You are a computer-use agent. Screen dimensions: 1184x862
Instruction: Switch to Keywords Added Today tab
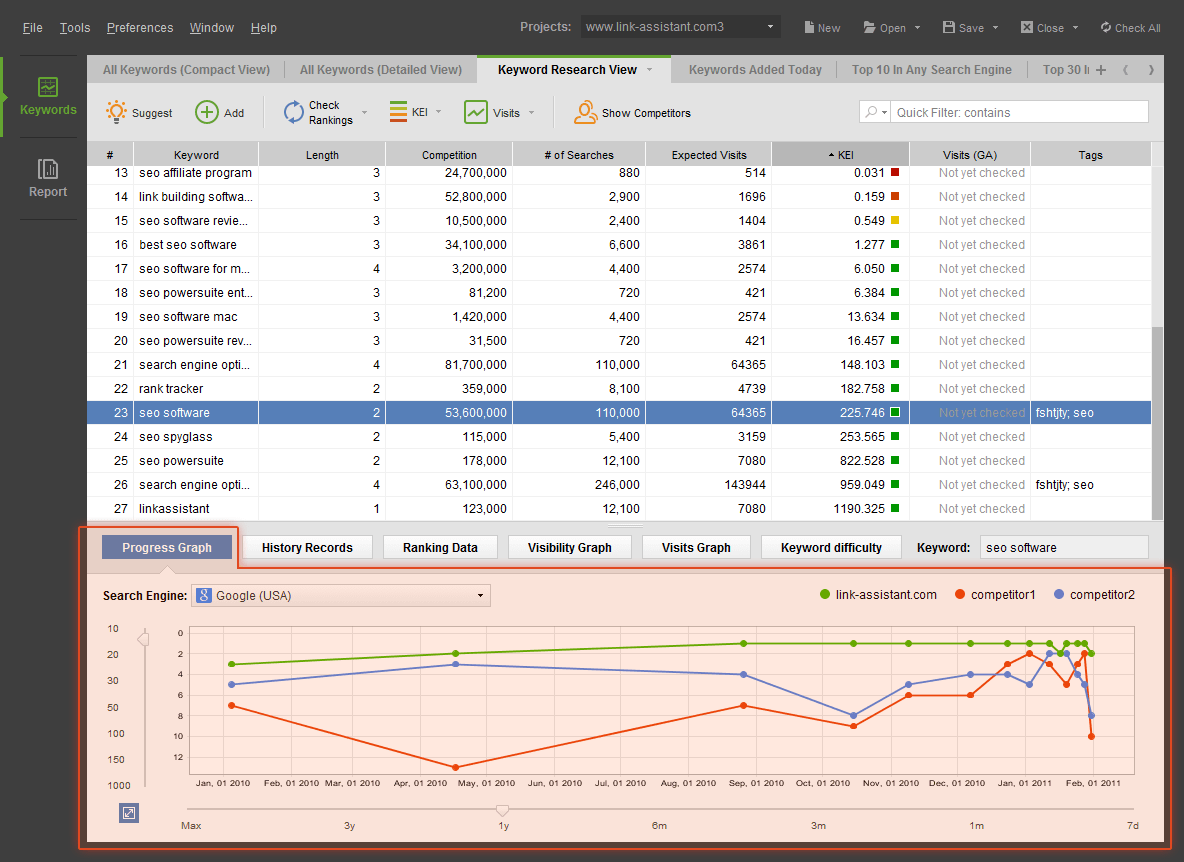[x=755, y=69]
